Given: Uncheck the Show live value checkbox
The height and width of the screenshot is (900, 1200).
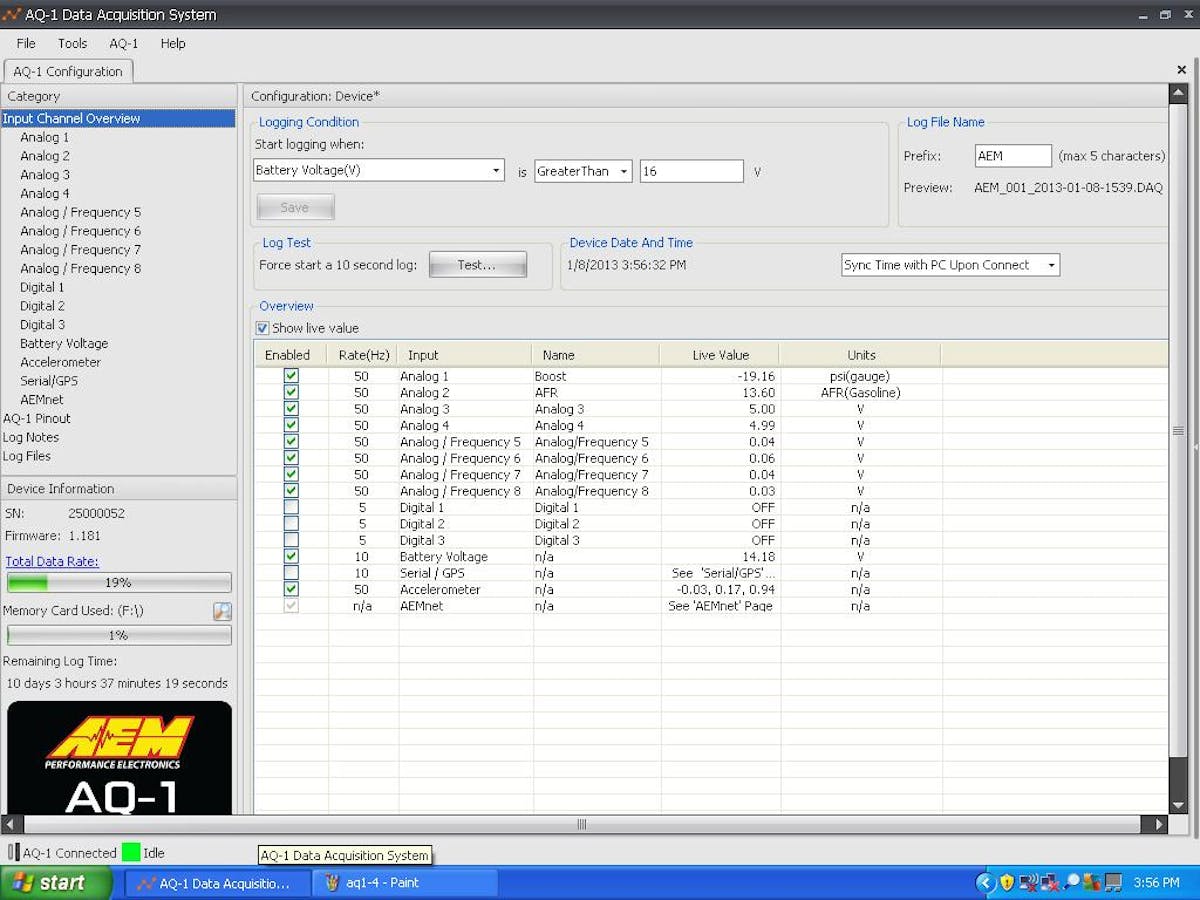Looking at the screenshot, I should point(262,328).
